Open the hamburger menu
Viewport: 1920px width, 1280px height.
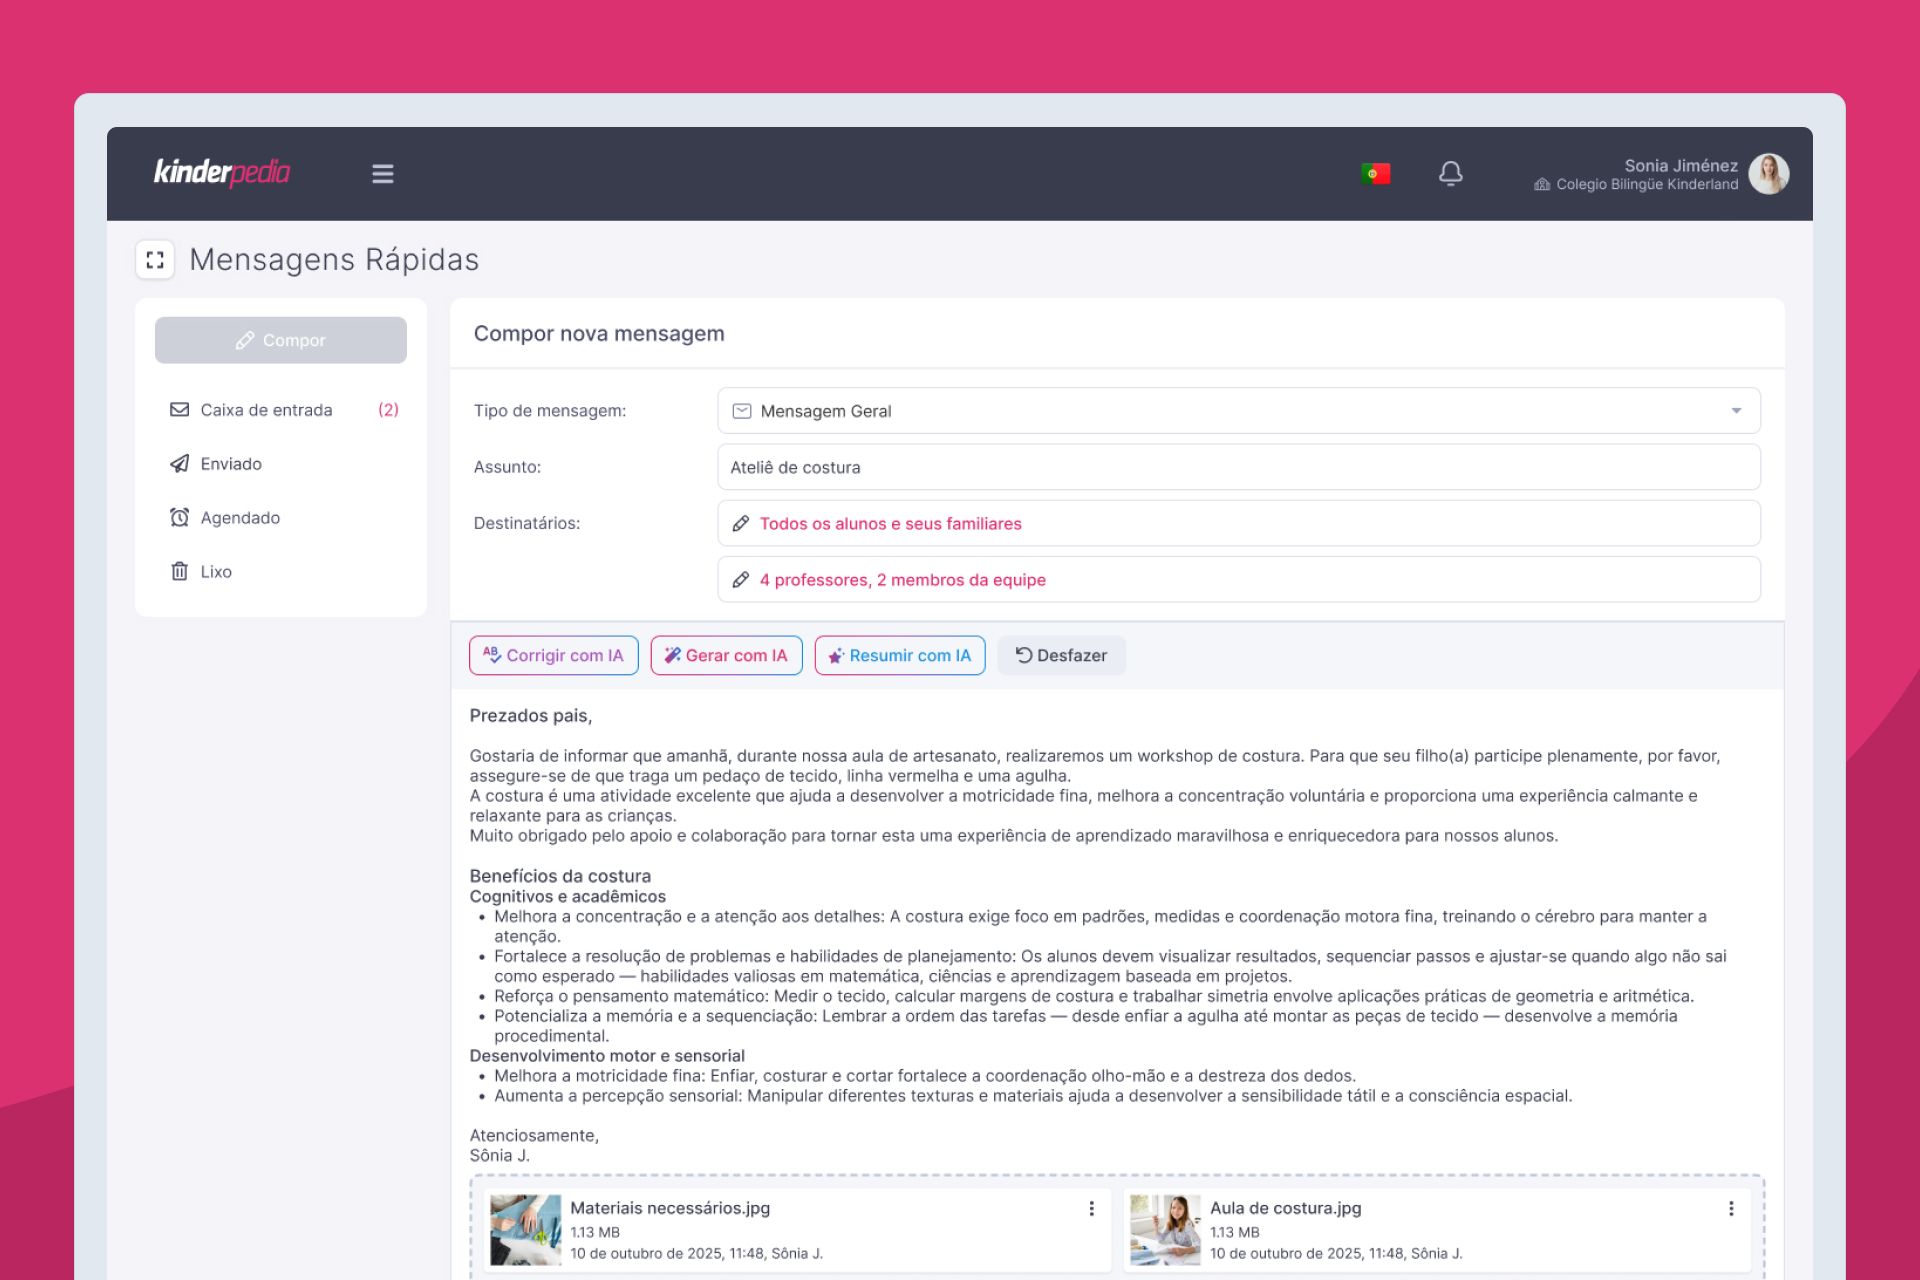[382, 174]
